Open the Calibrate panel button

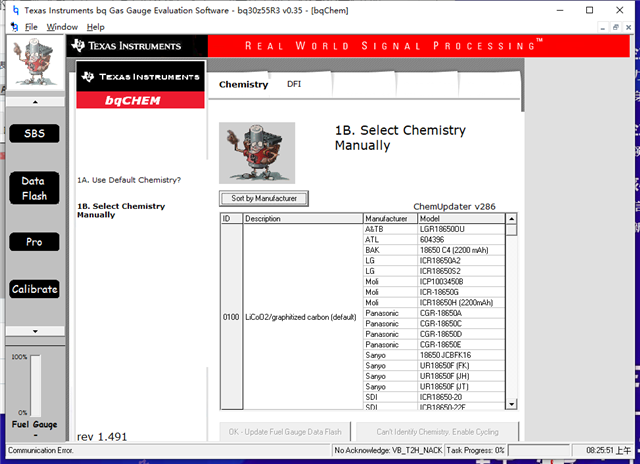tap(34, 289)
